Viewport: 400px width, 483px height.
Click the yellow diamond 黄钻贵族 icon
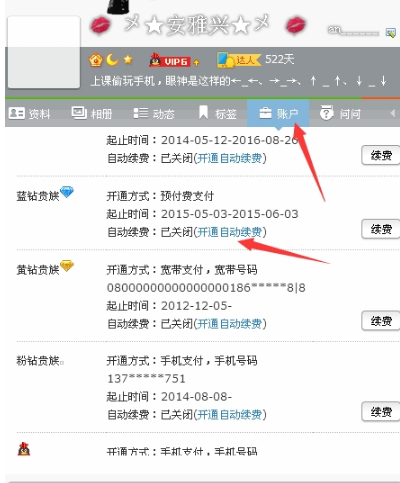67,266
